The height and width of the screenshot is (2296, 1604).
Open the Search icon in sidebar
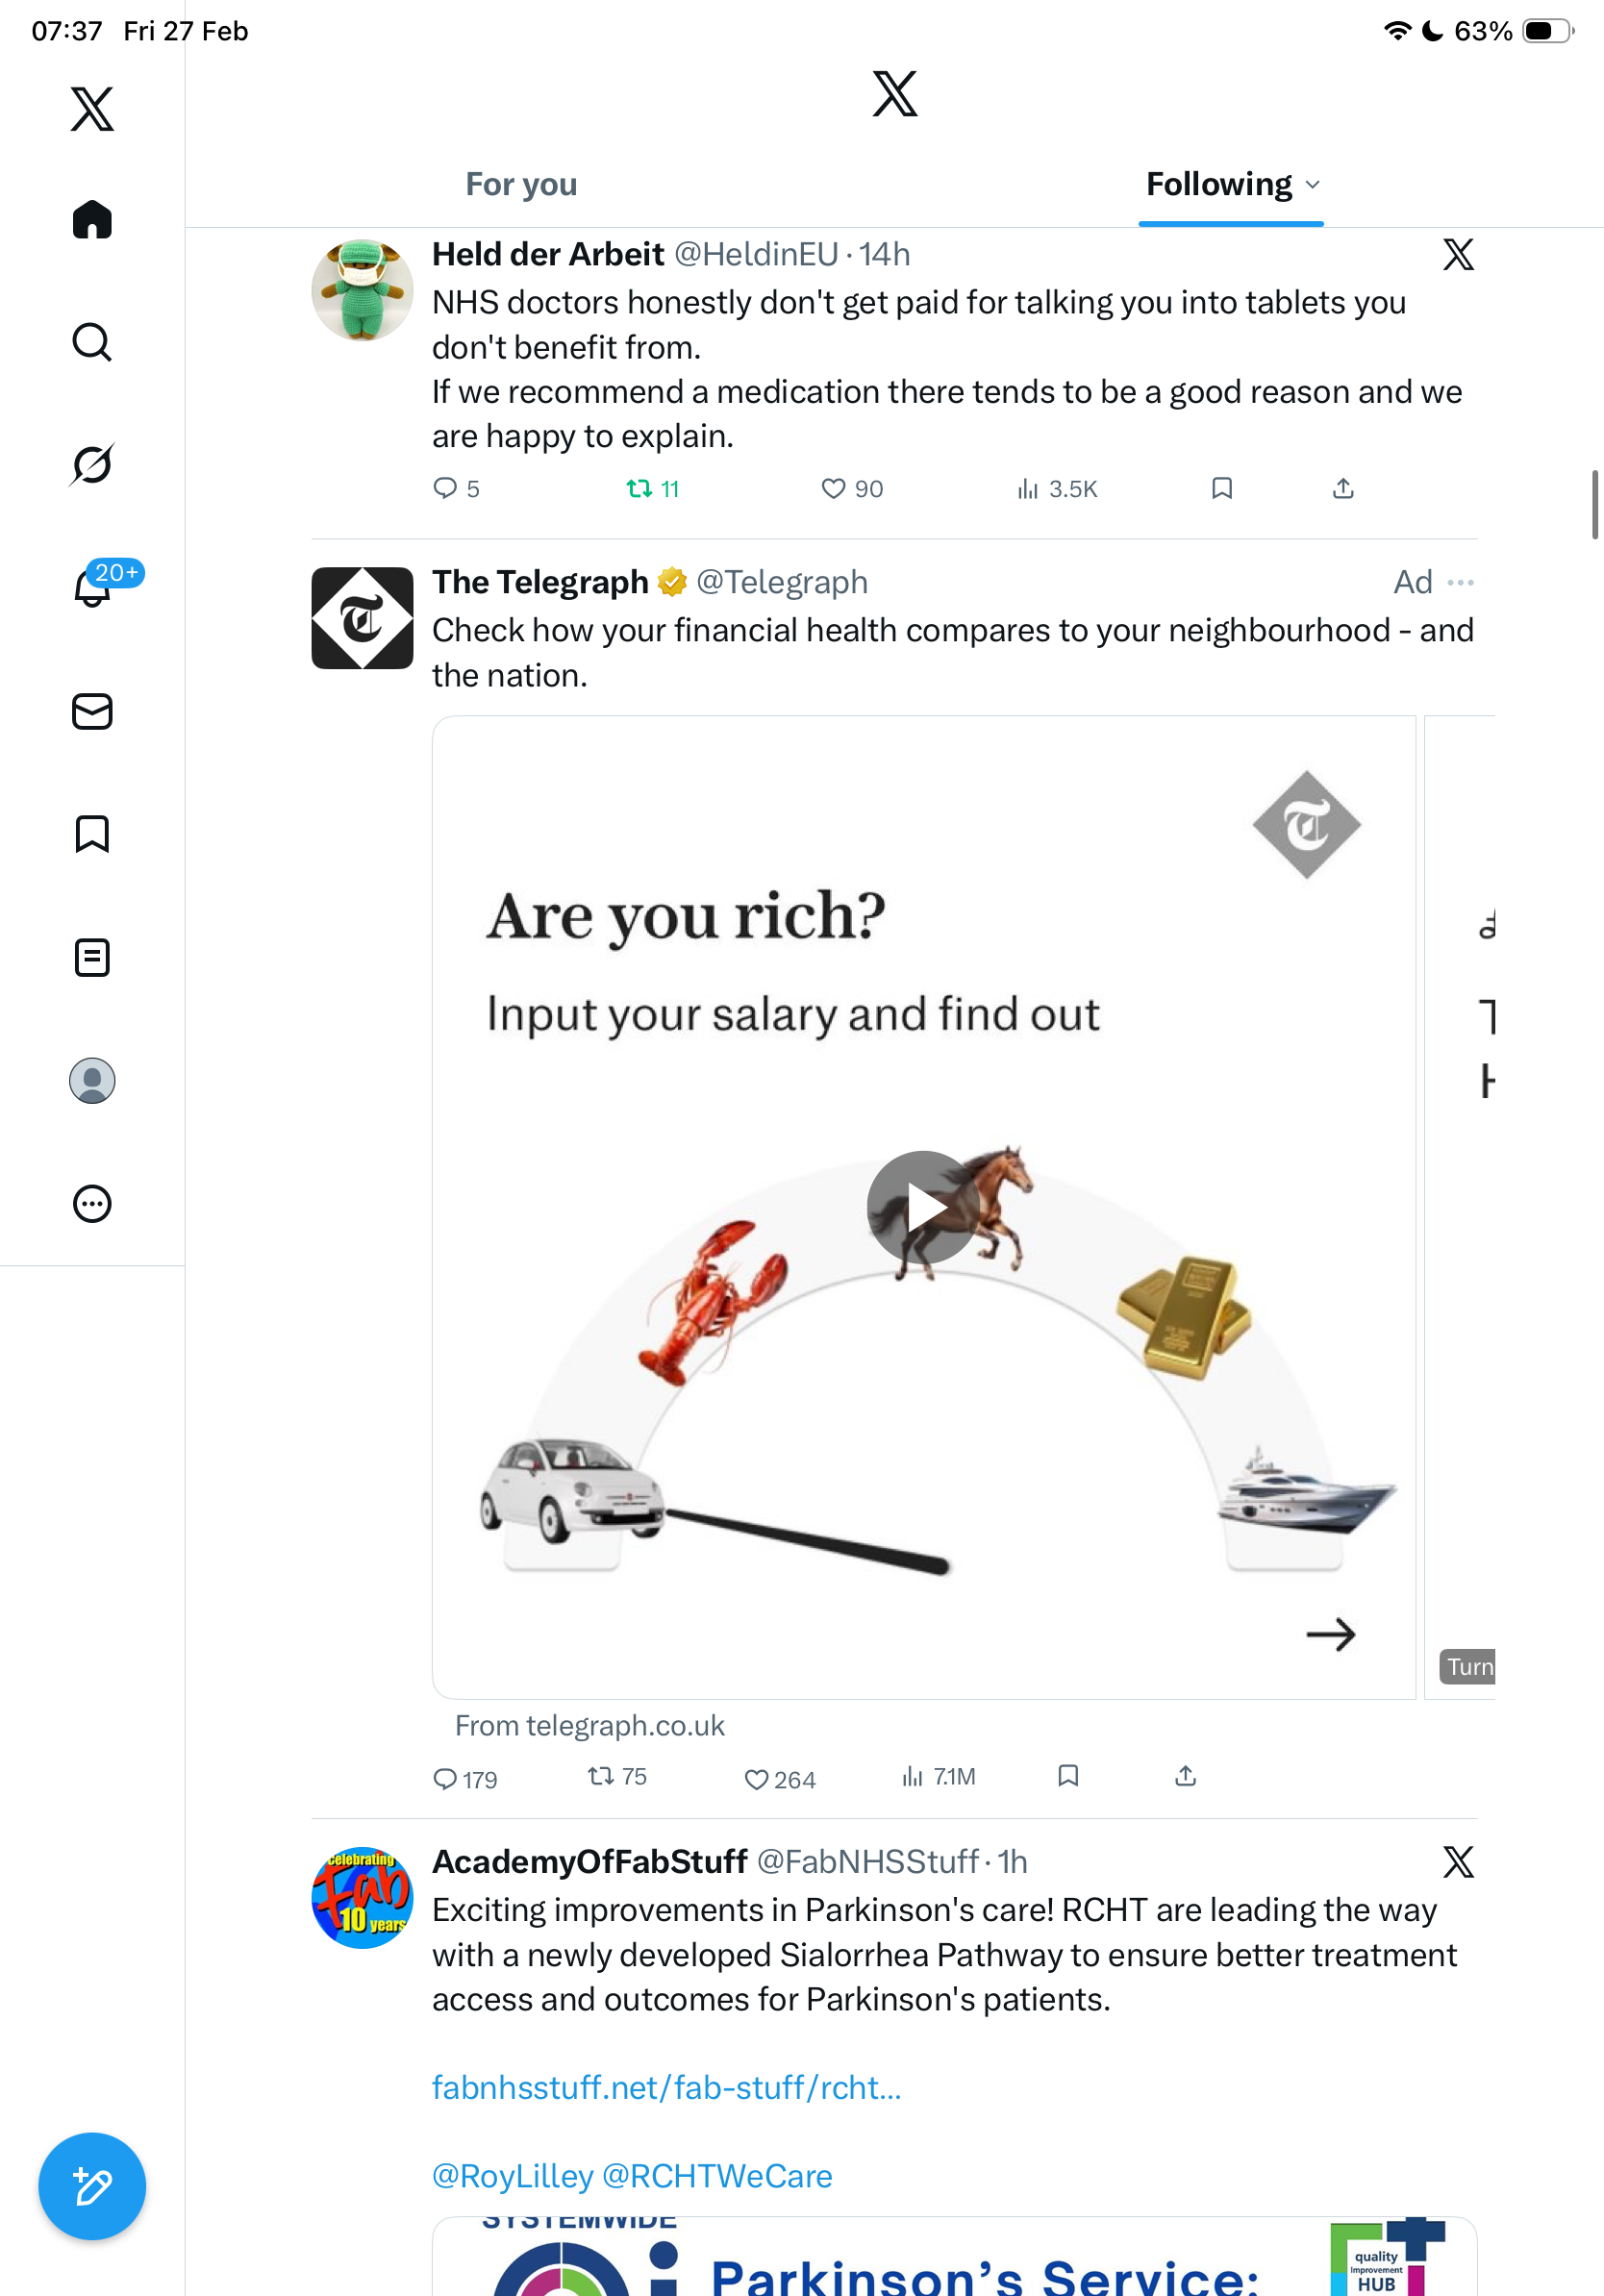pos(92,342)
